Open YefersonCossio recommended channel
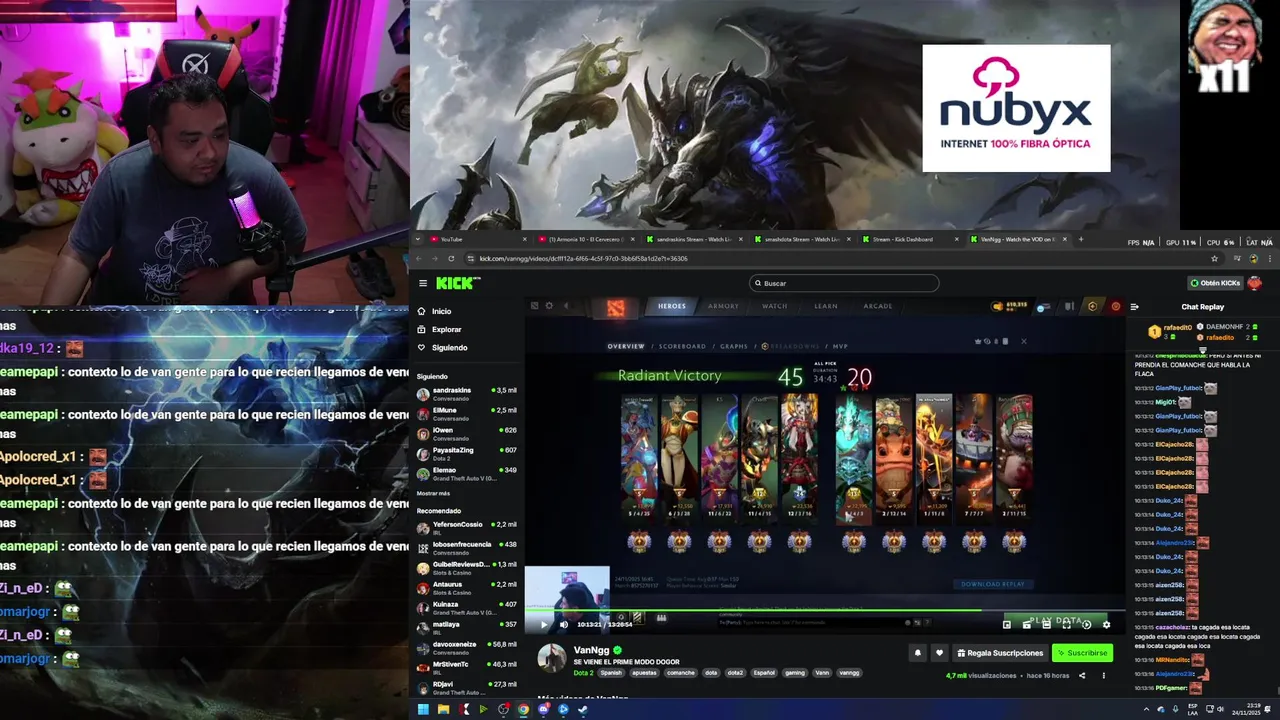 pos(468,527)
